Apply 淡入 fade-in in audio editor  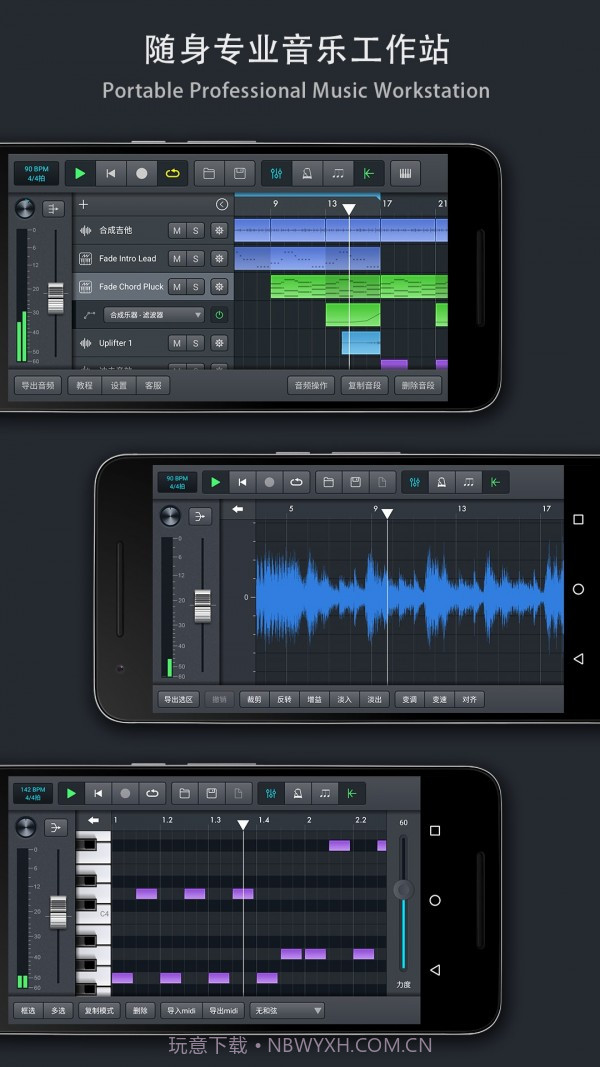tap(344, 699)
